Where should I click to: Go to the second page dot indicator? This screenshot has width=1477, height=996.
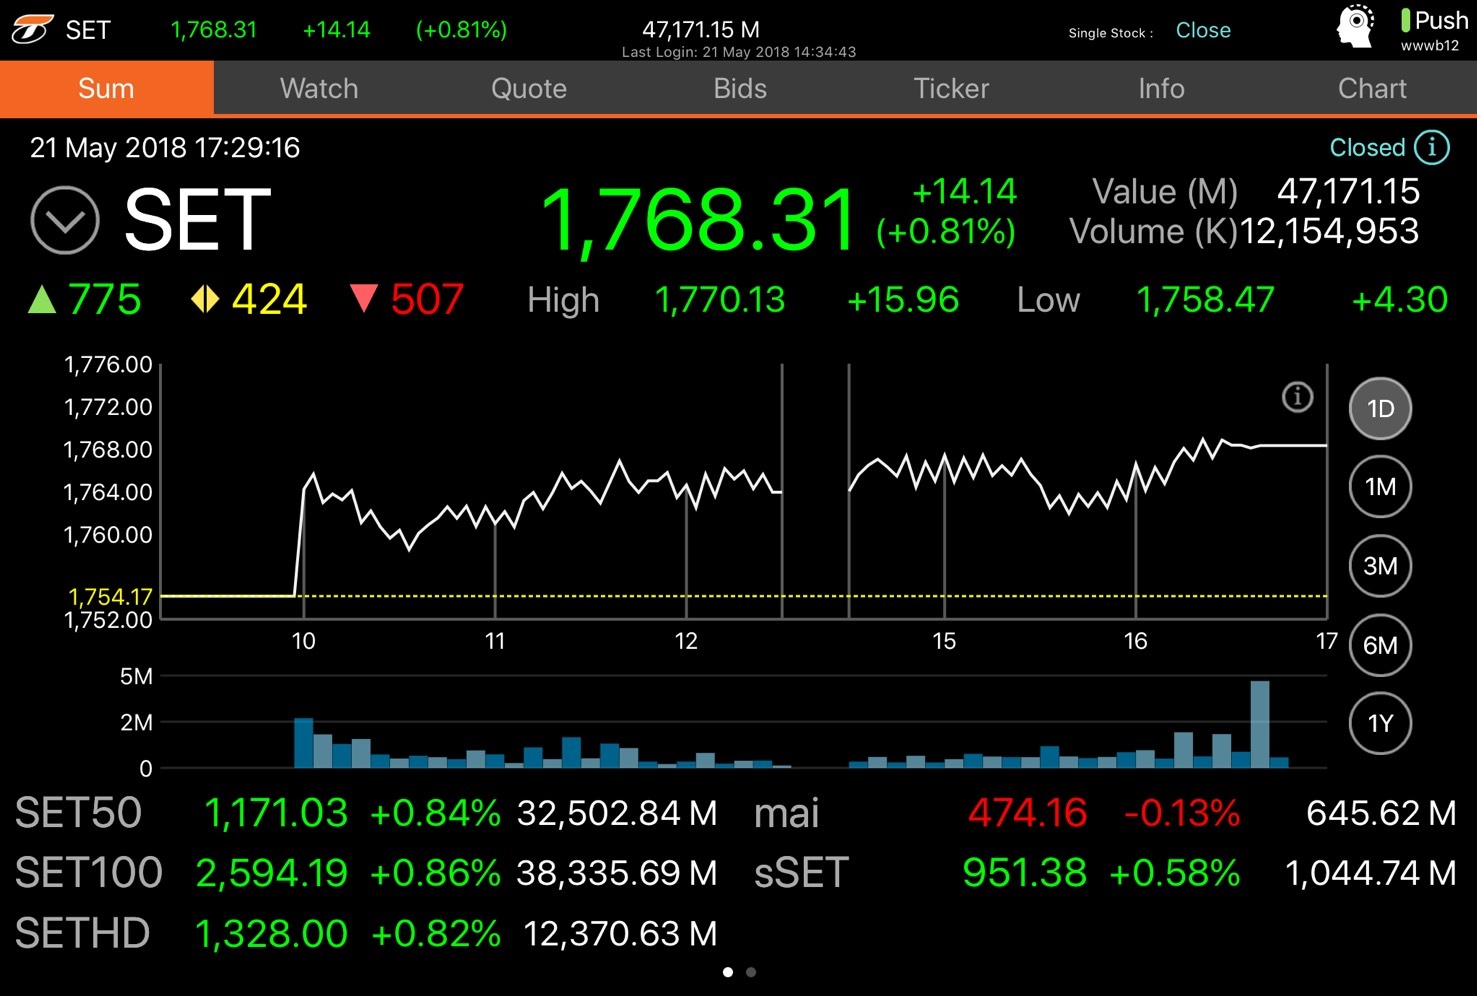pyautogui.click(x=751, y=972)
